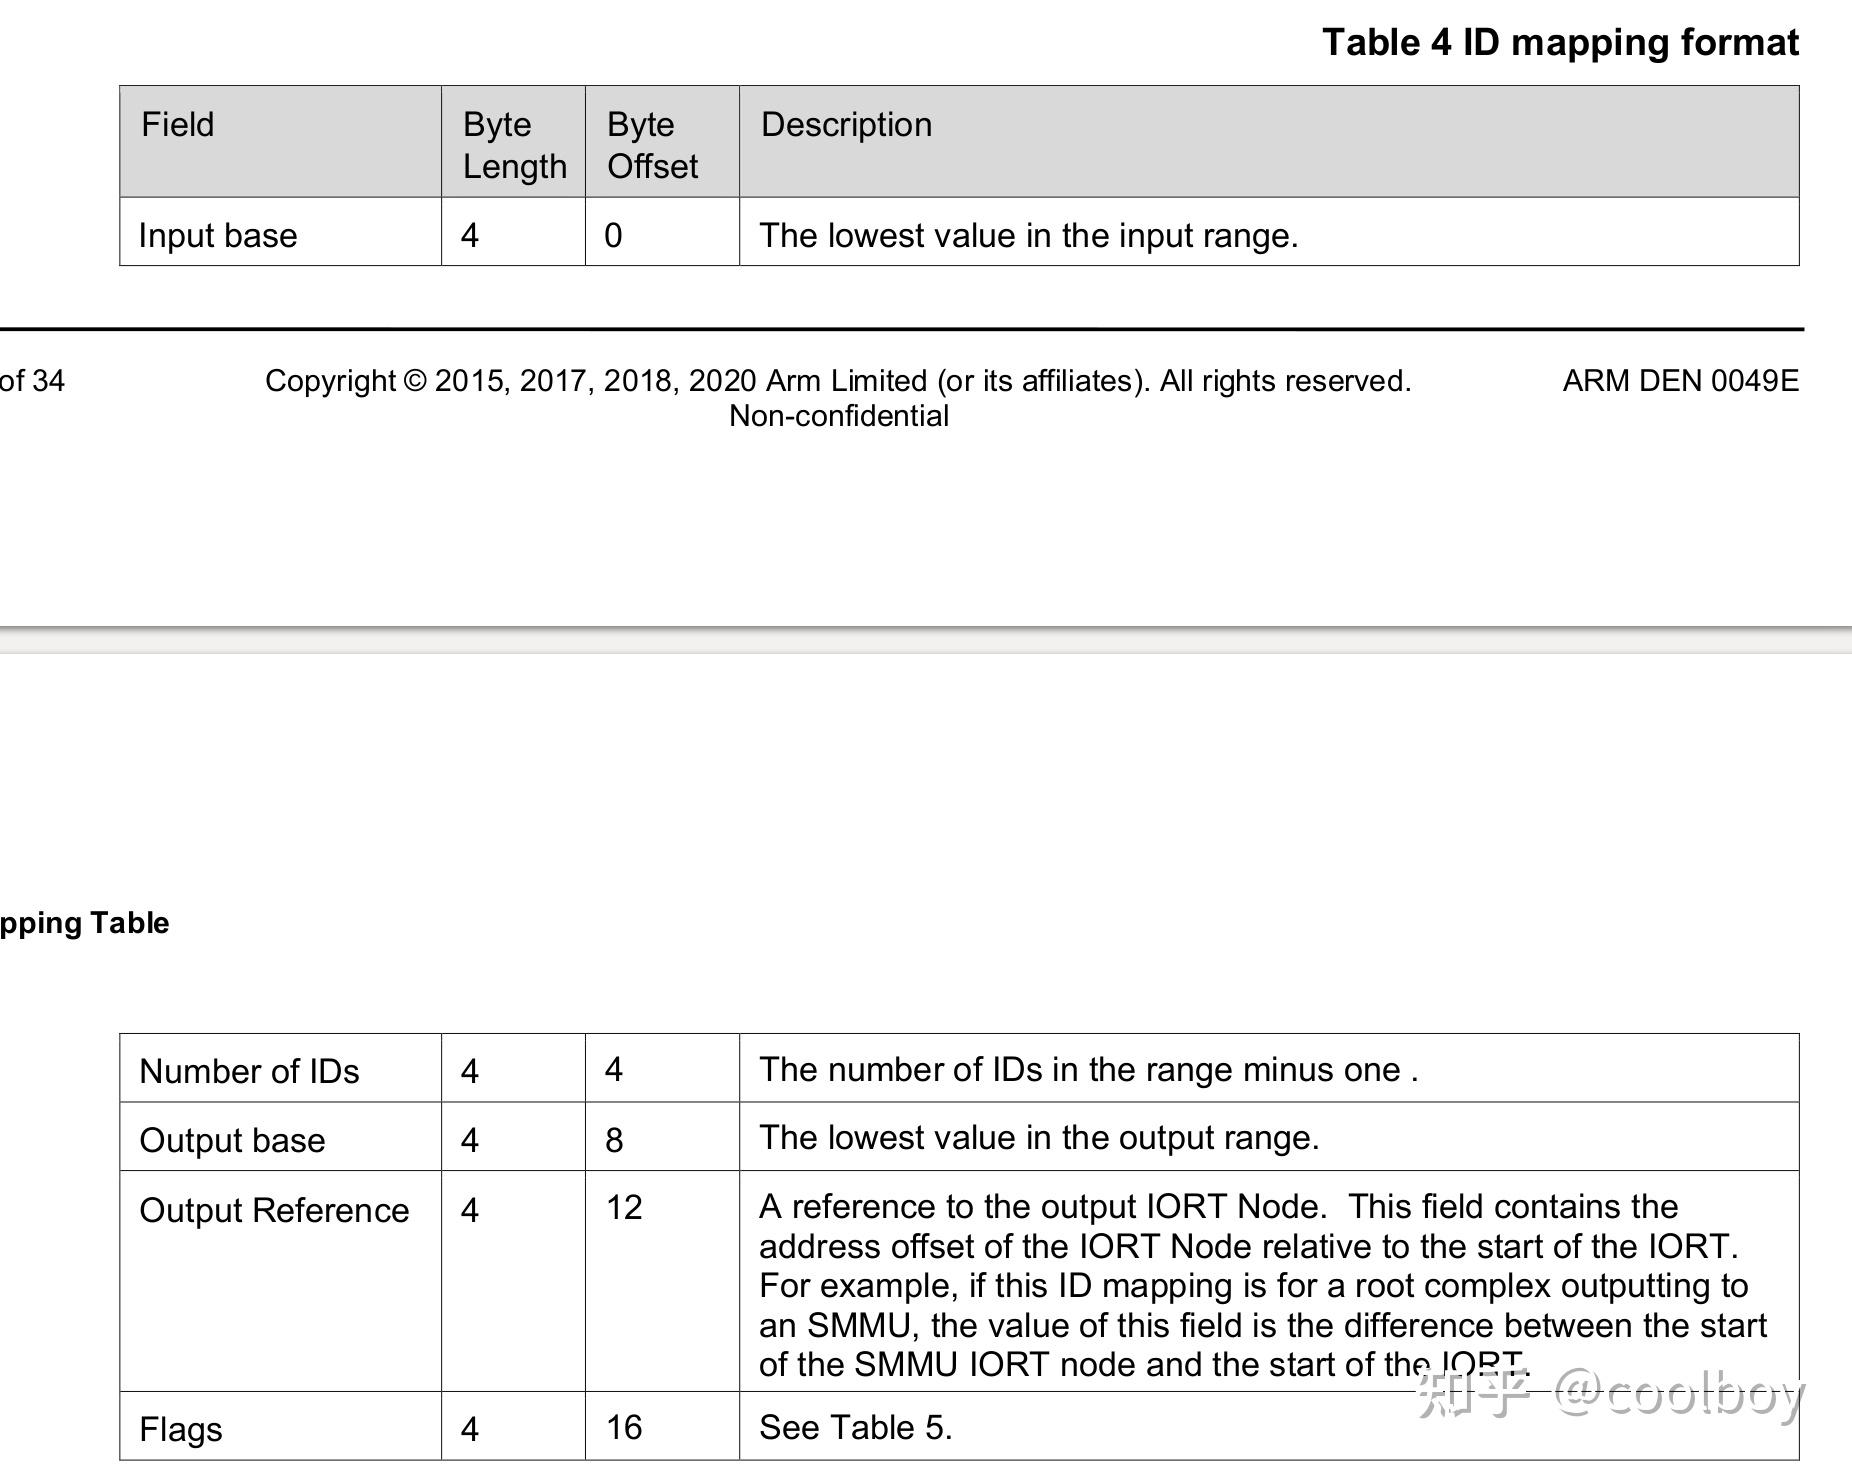Click the 'pping Table' section heading
1852x1476 pixels.
(85, 922)
